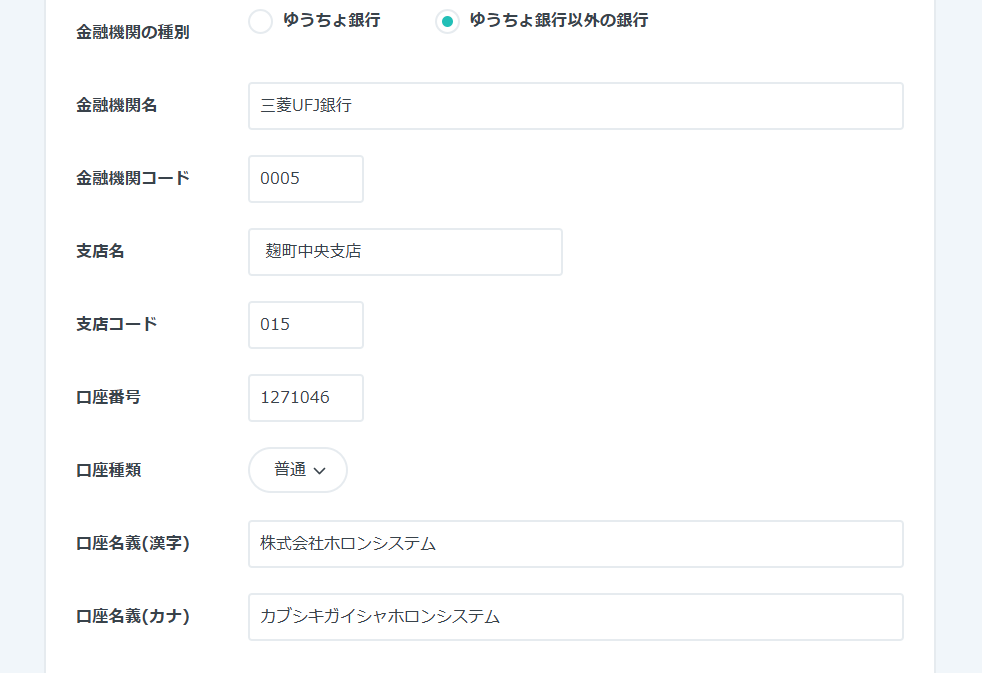Click the 口座名義(漢字) label text

[133, 543]
